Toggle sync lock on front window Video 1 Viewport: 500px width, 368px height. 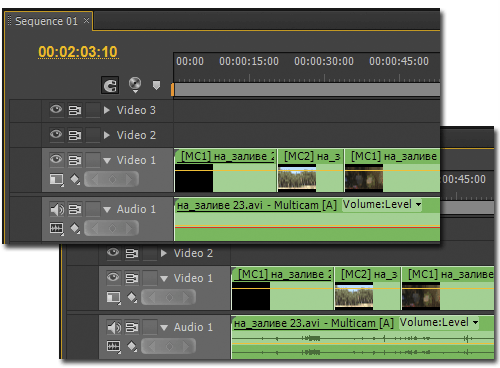(x=75, y=160)
